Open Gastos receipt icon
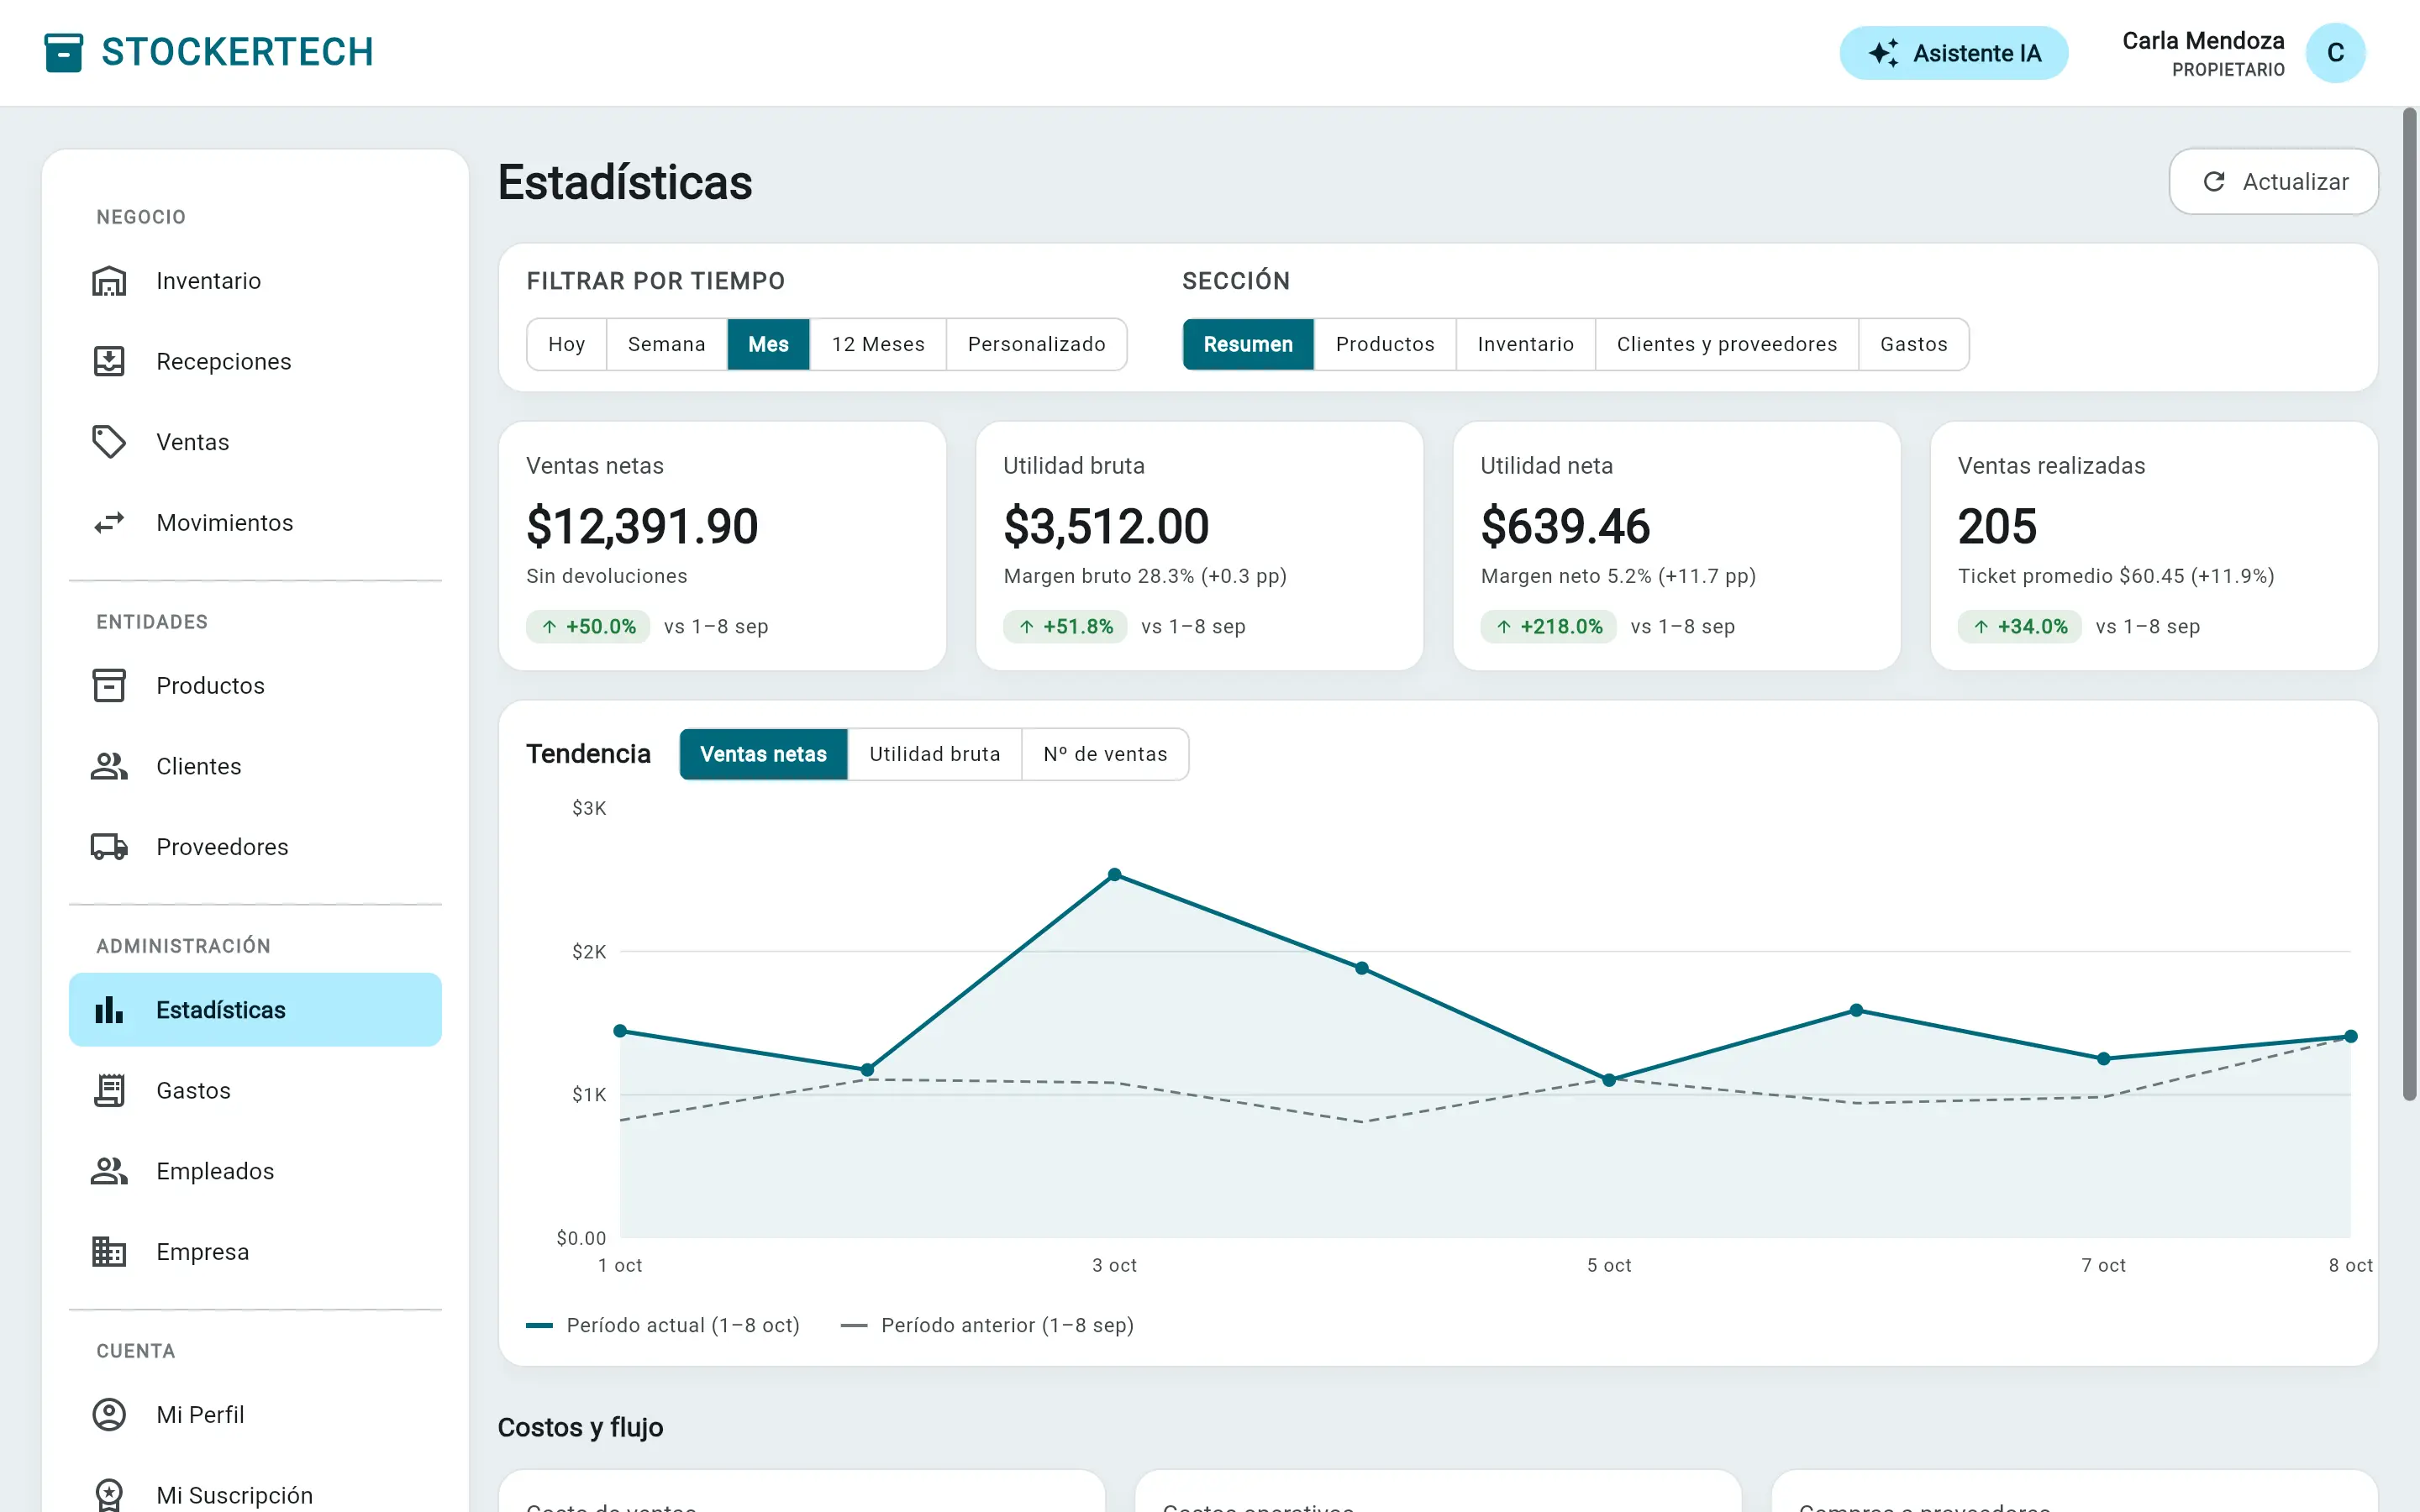Screen dimensions: 2420x1512 click(109, 1090)
